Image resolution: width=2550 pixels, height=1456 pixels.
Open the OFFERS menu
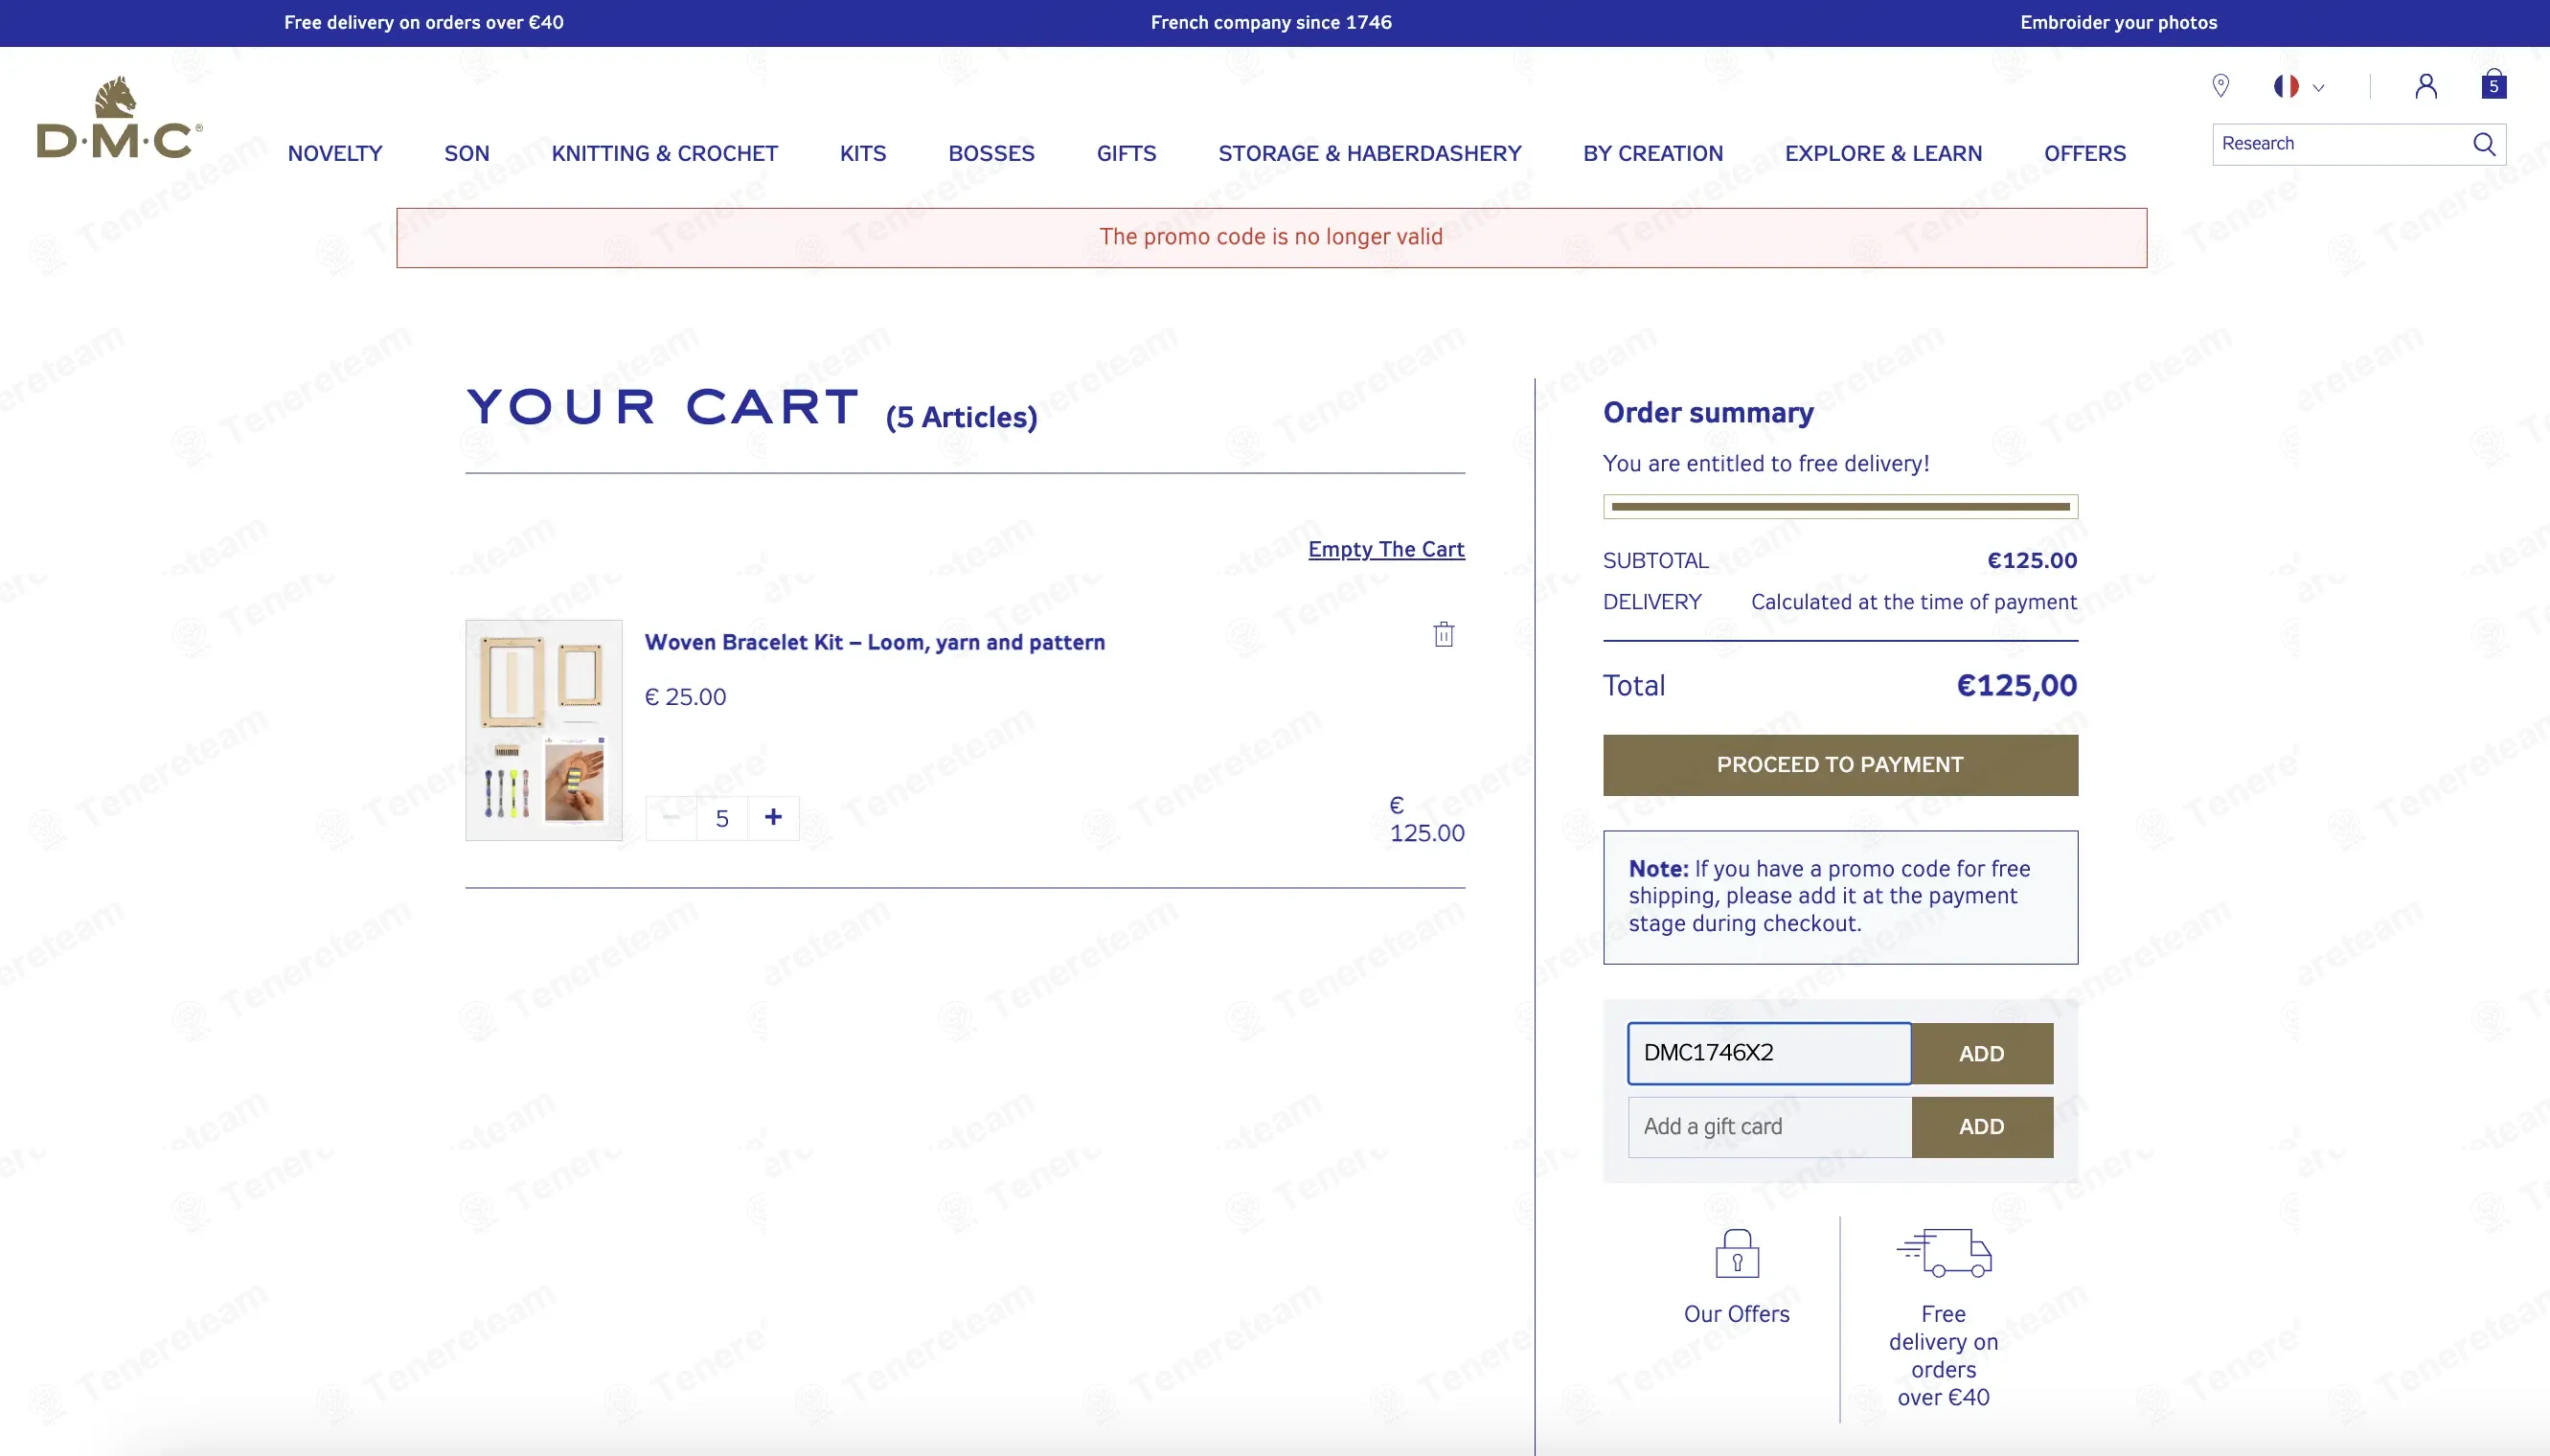(2085, 153)
